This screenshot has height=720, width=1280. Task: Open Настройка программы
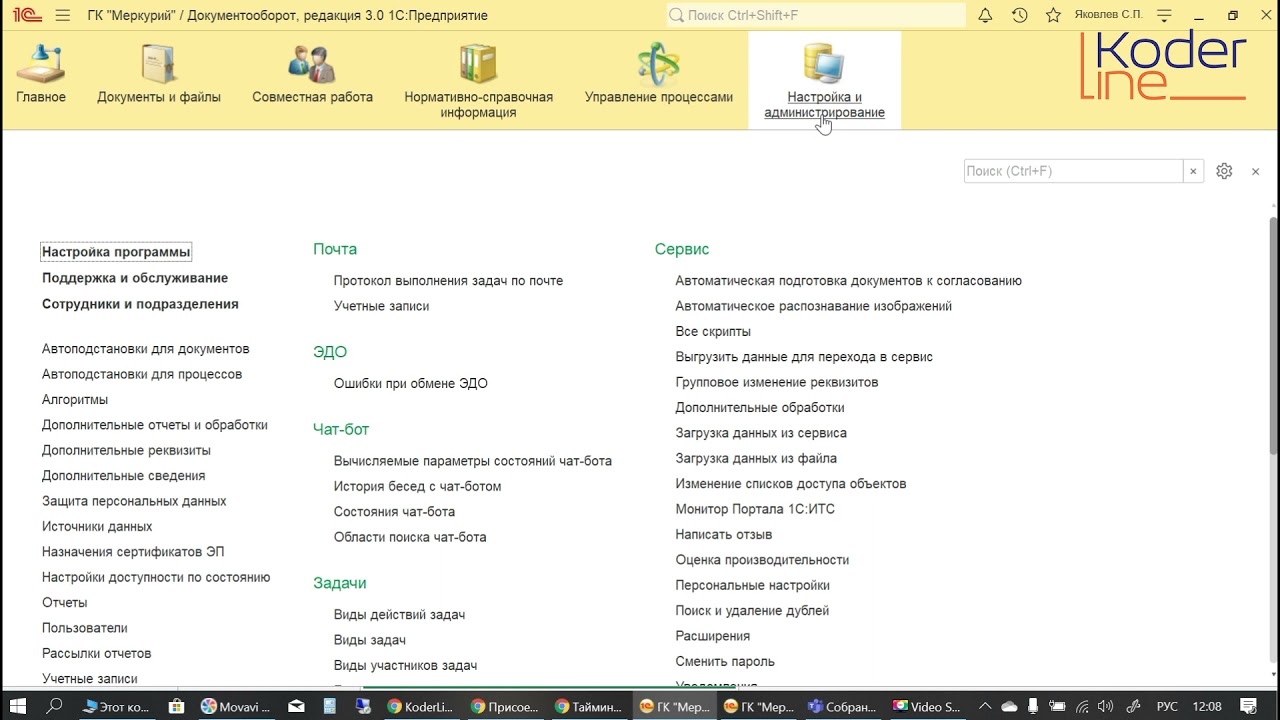pos(116,252)
